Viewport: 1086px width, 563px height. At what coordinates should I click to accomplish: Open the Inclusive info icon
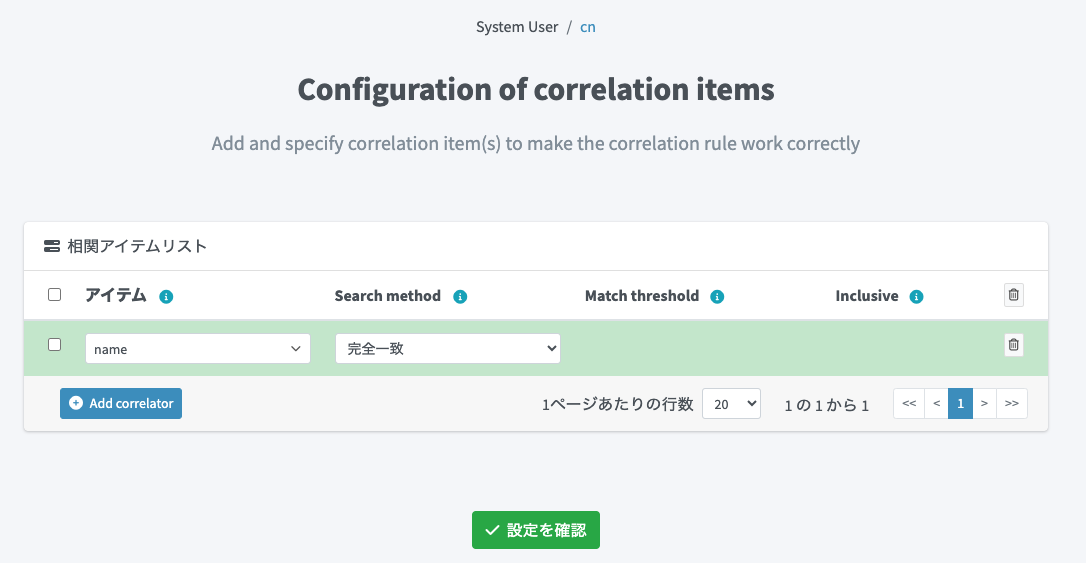(916, 296)
